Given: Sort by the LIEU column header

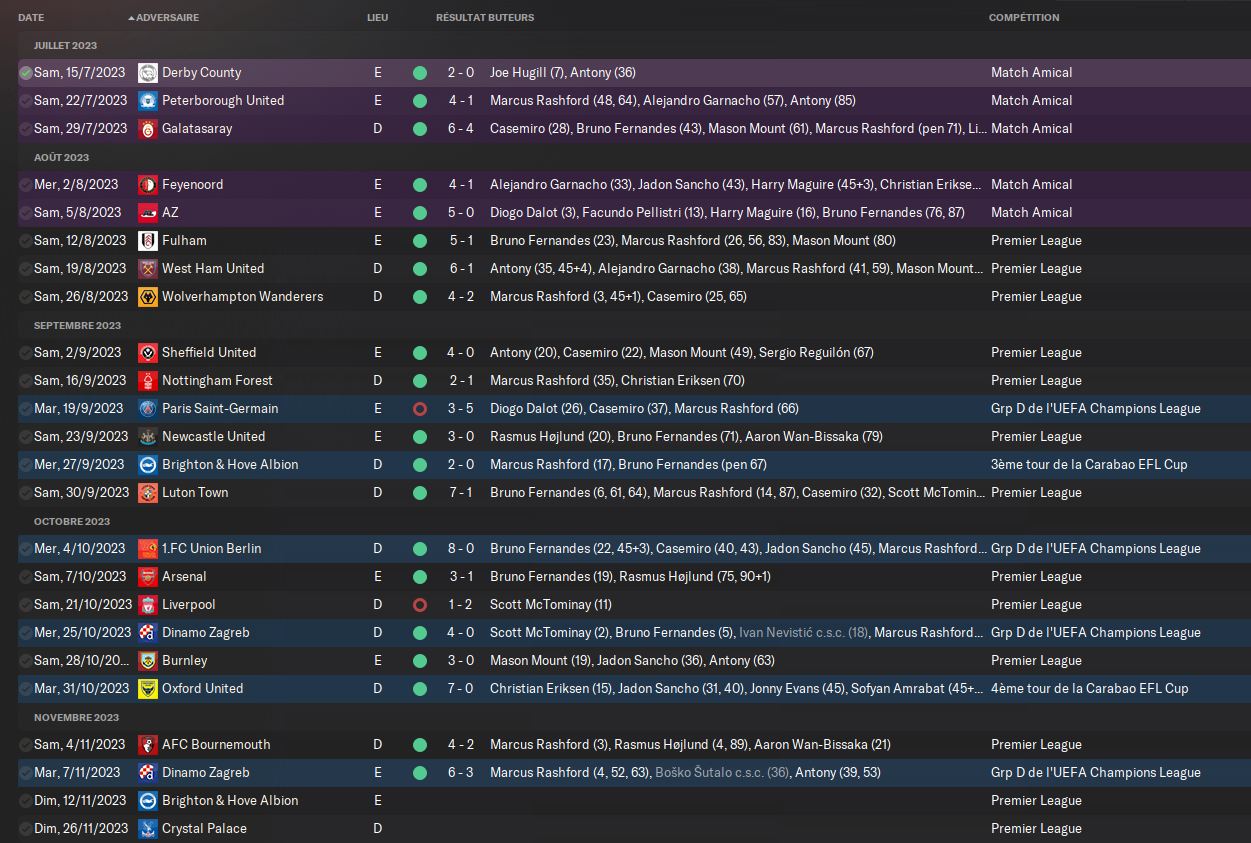Looking at the screenshot, I should point(378,18).
